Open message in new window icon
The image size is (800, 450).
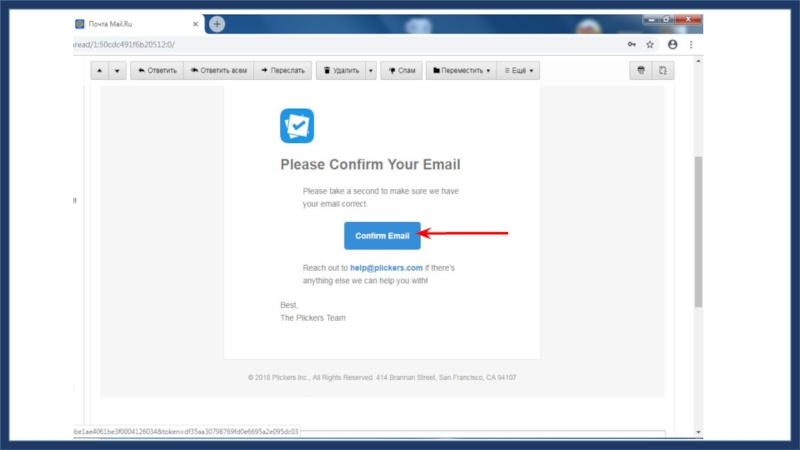(x=663, y=70)
